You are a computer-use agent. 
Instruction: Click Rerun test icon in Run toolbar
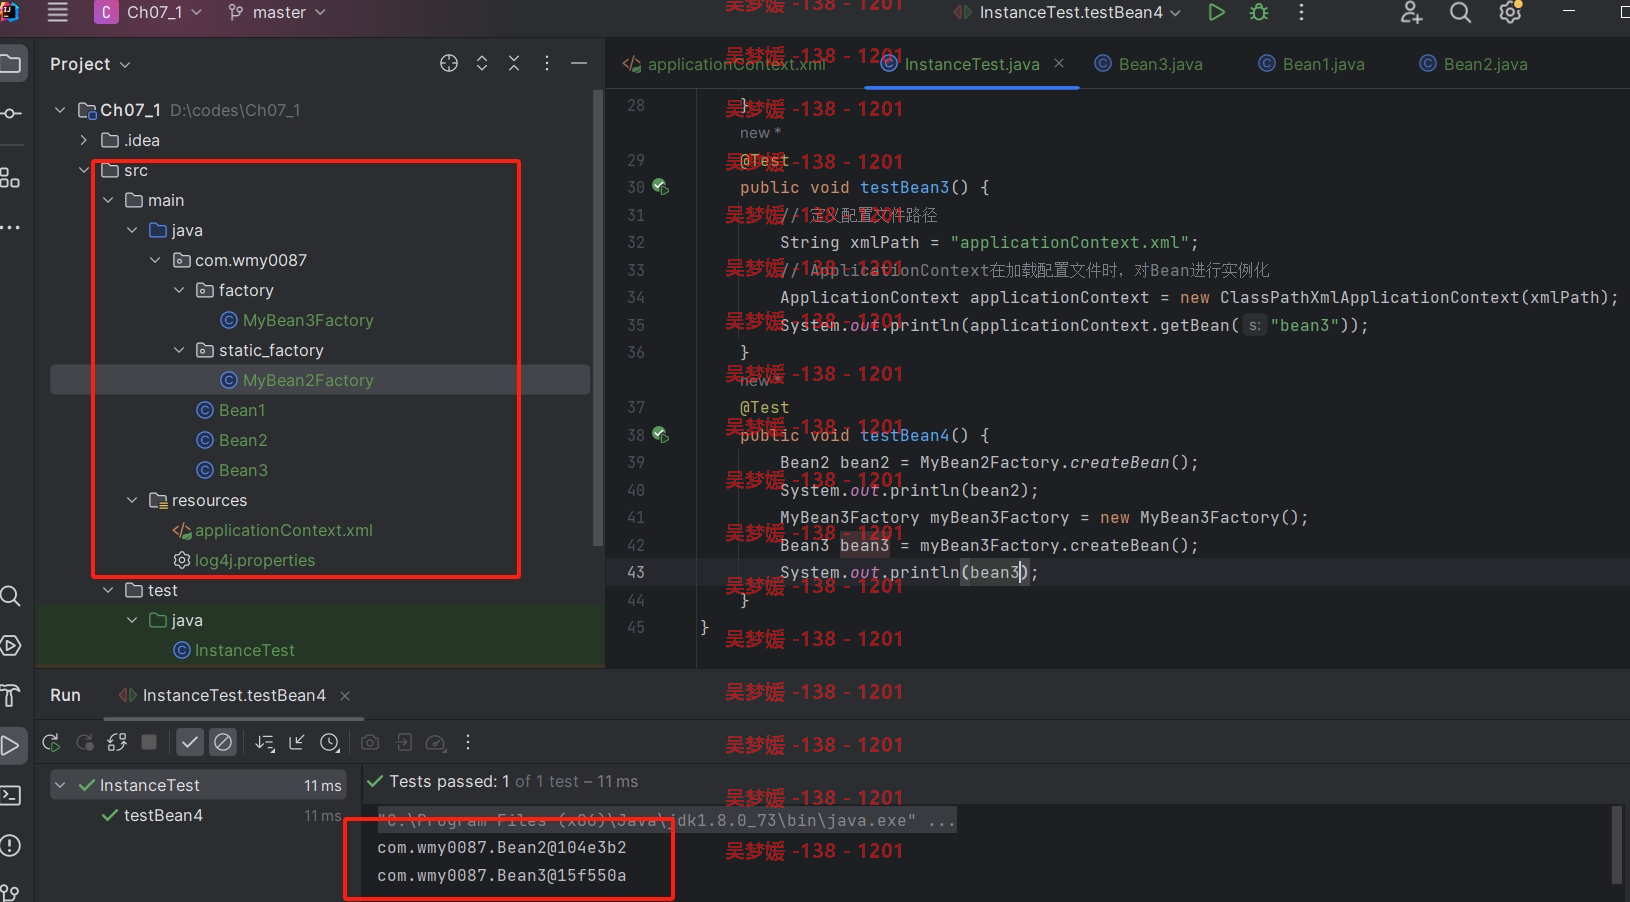click(51, 742)
